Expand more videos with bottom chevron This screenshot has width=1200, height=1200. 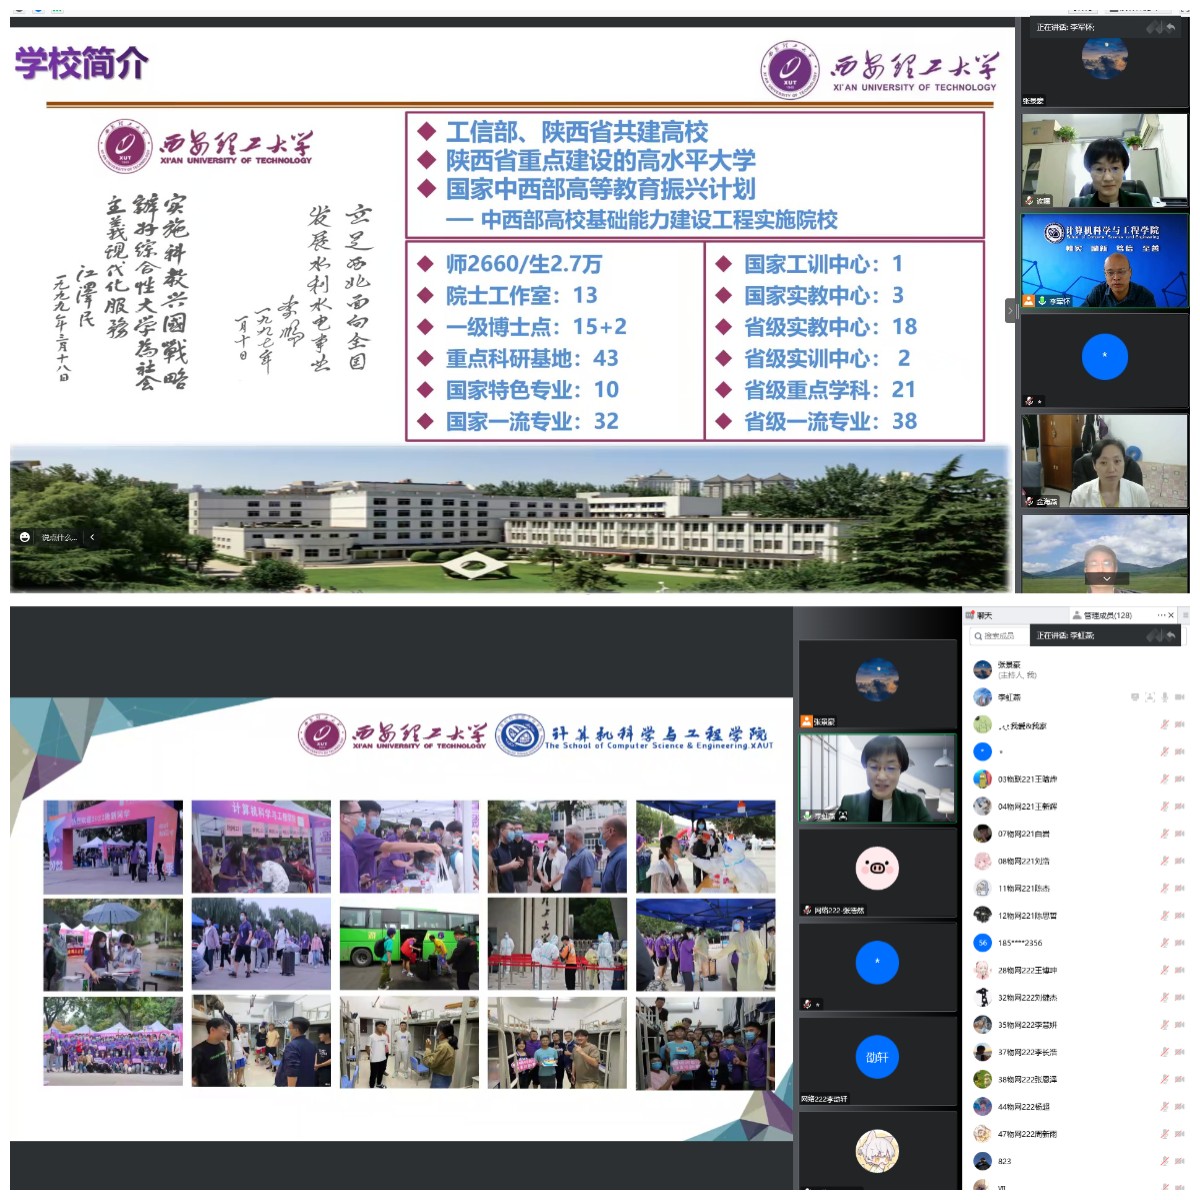(x=1106, y=578)
